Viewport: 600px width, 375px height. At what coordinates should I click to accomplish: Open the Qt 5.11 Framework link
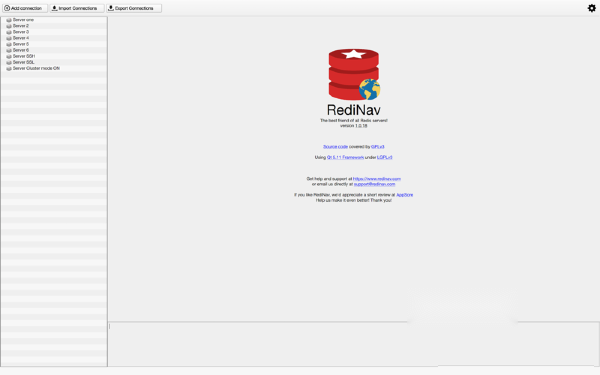click(x=345, y=157)
